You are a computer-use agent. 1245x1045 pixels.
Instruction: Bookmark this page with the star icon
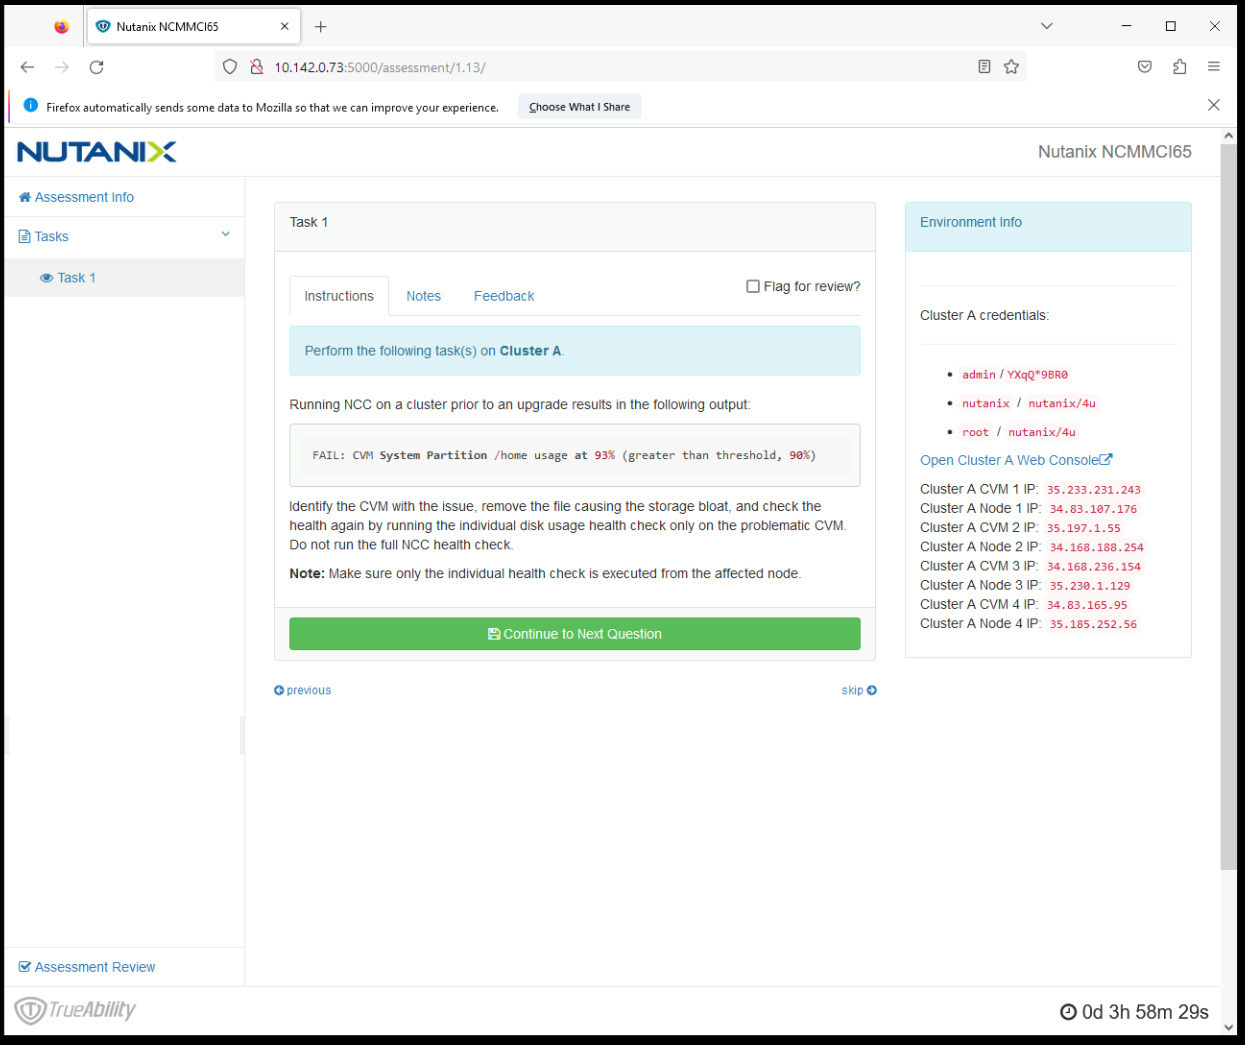(x=1011, y=67)
